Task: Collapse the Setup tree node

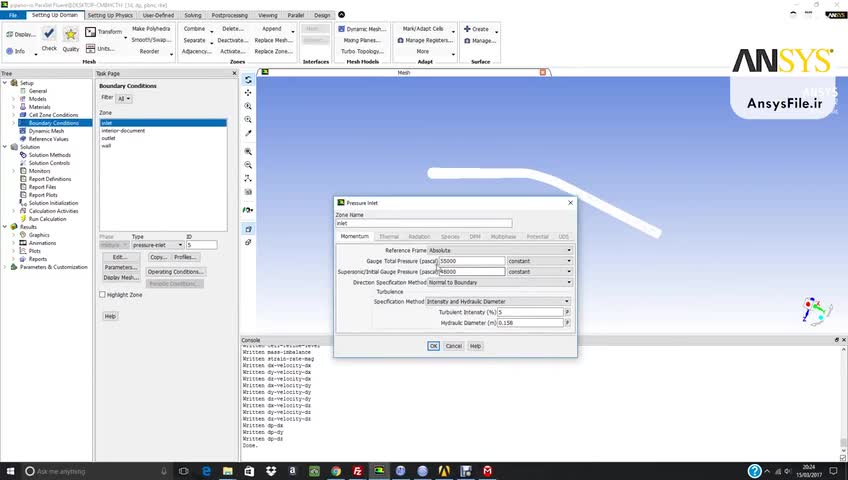Action: (x=5, y=83)
